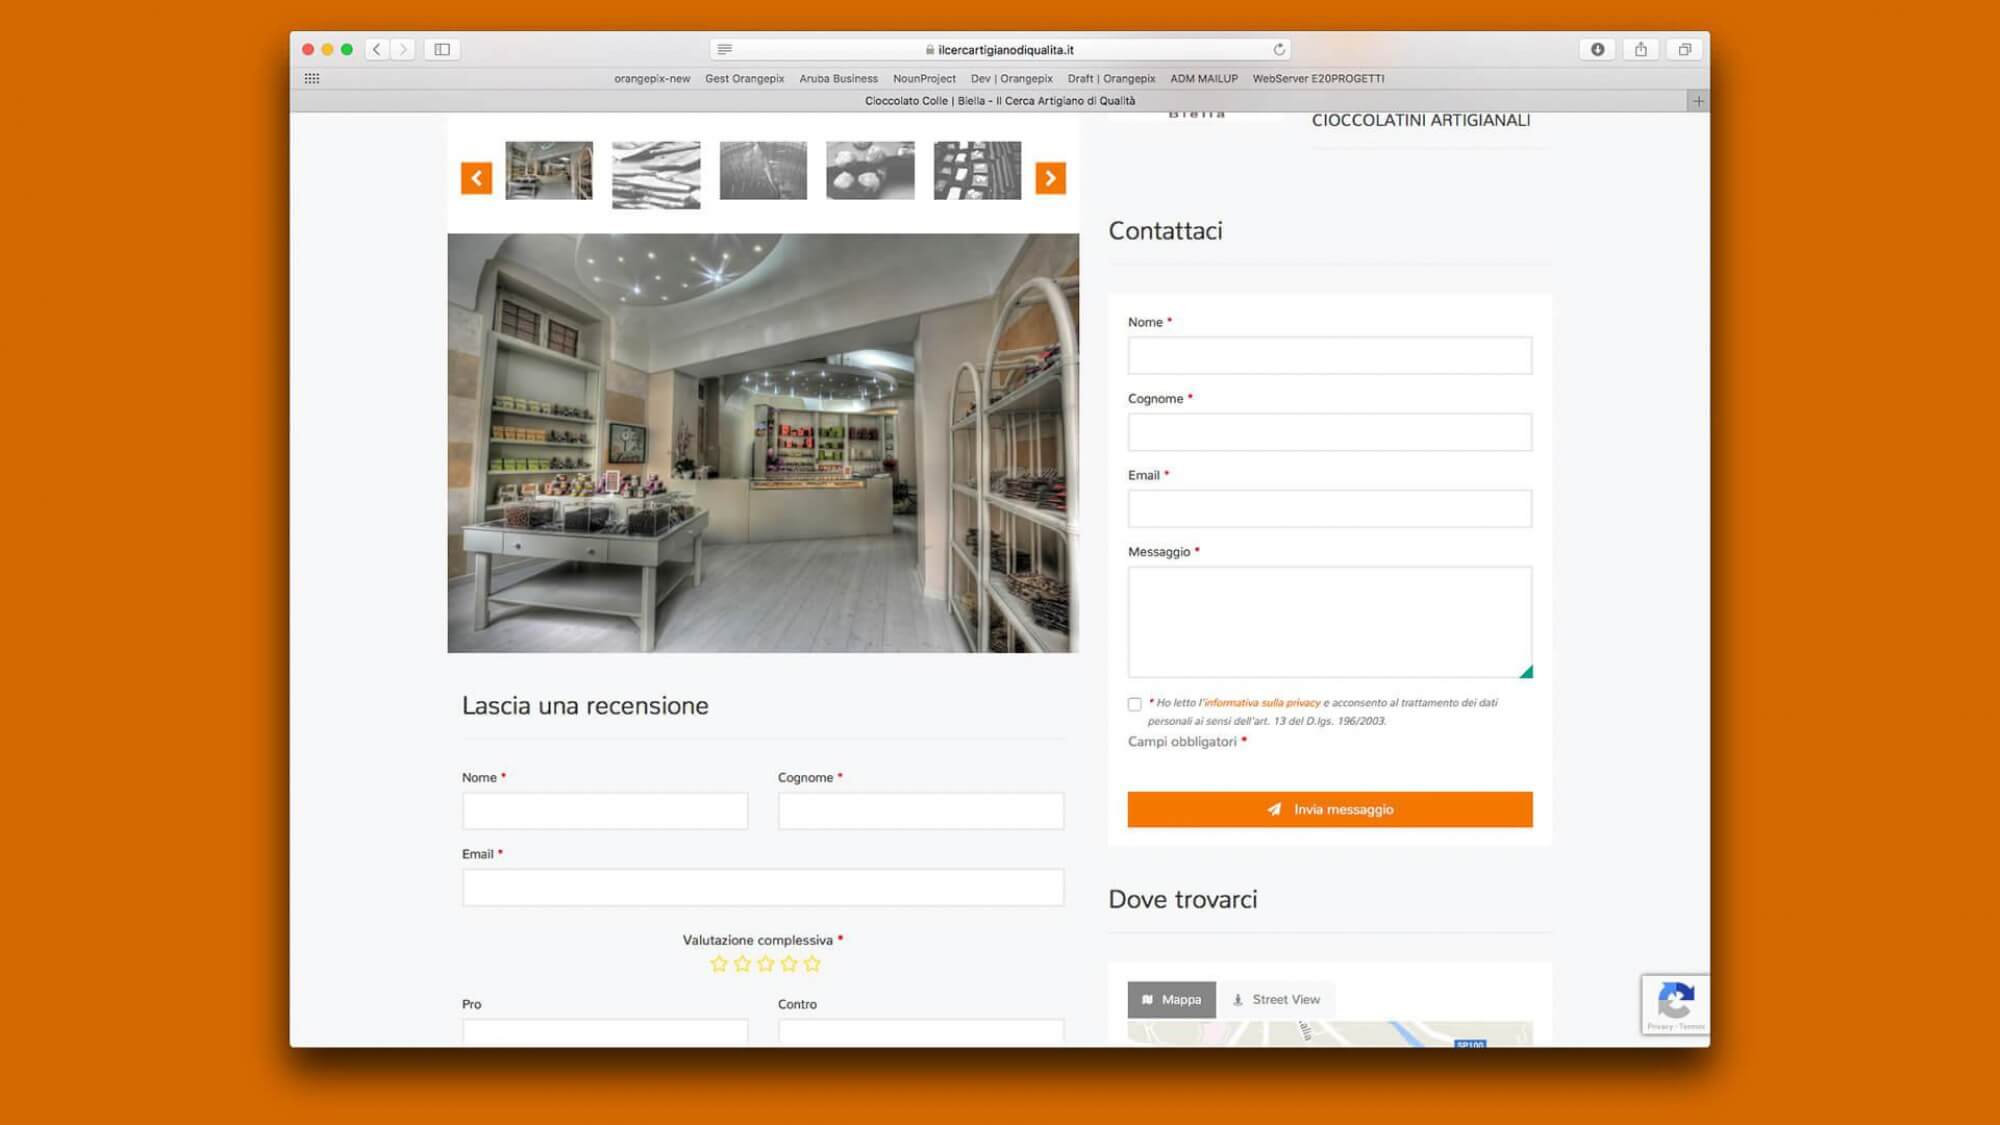Open the favorites grid icon
Viewport: 2000px width, 1125px height.
tap(312, 78)
